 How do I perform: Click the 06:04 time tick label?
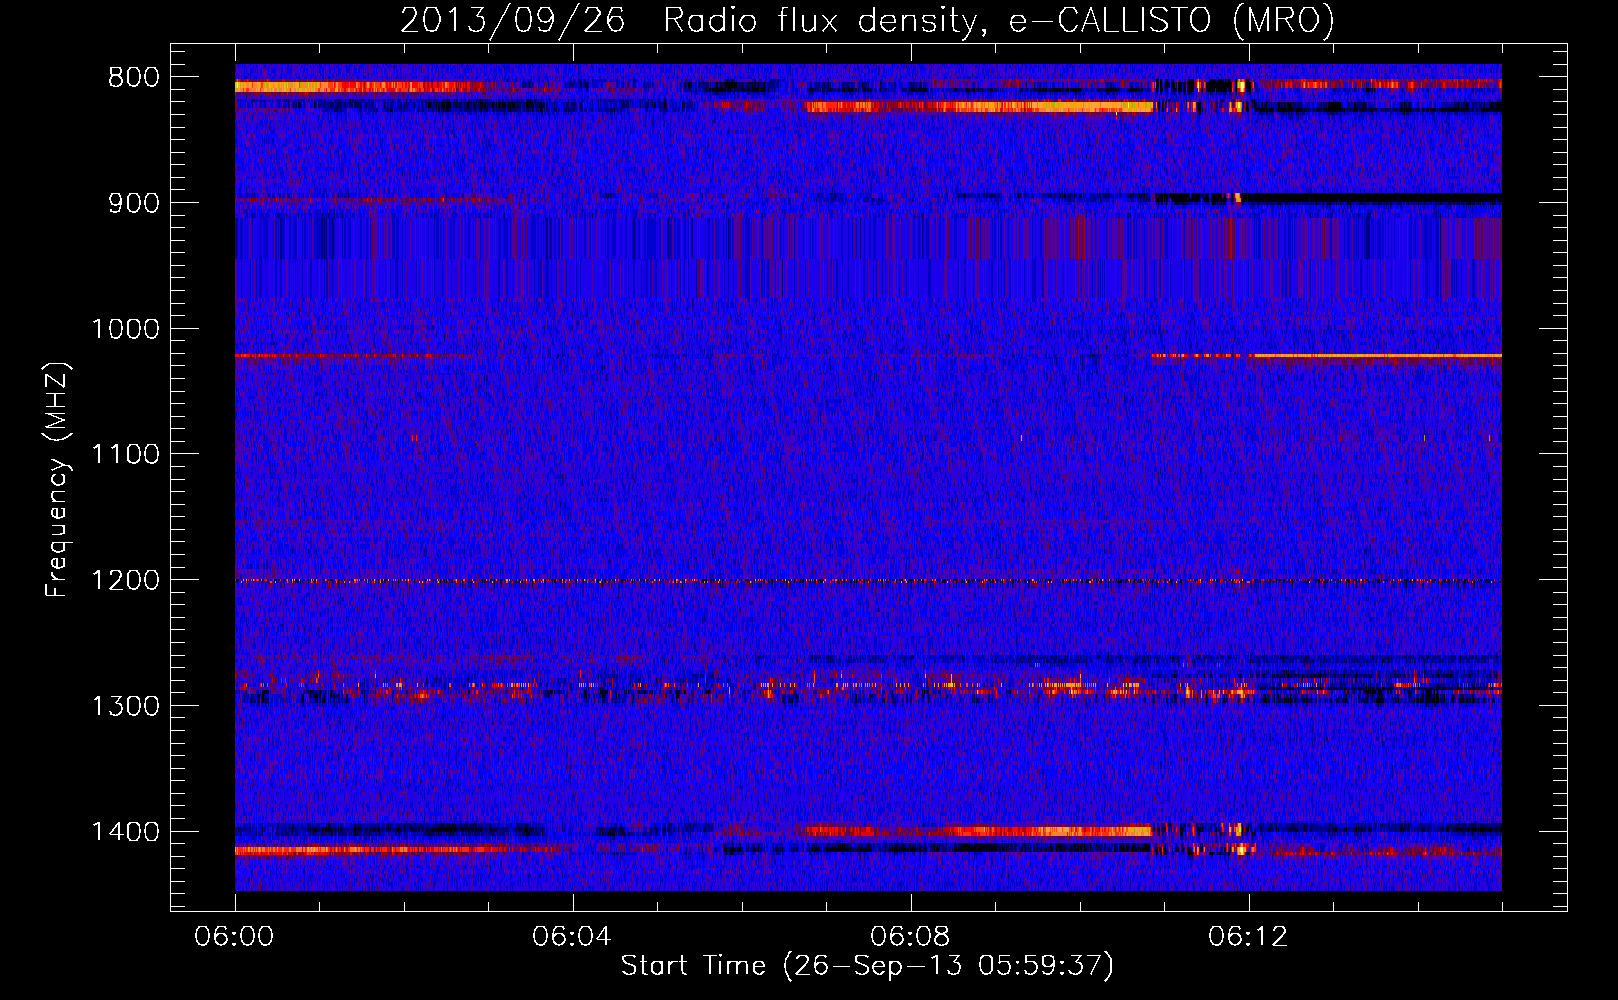tap(573, 937)
